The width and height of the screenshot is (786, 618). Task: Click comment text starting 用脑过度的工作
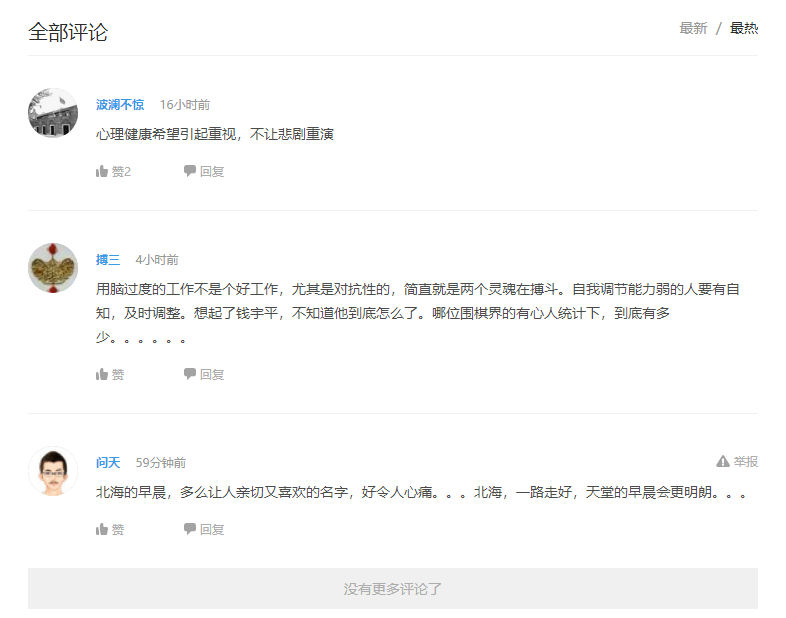click(418, 313)
